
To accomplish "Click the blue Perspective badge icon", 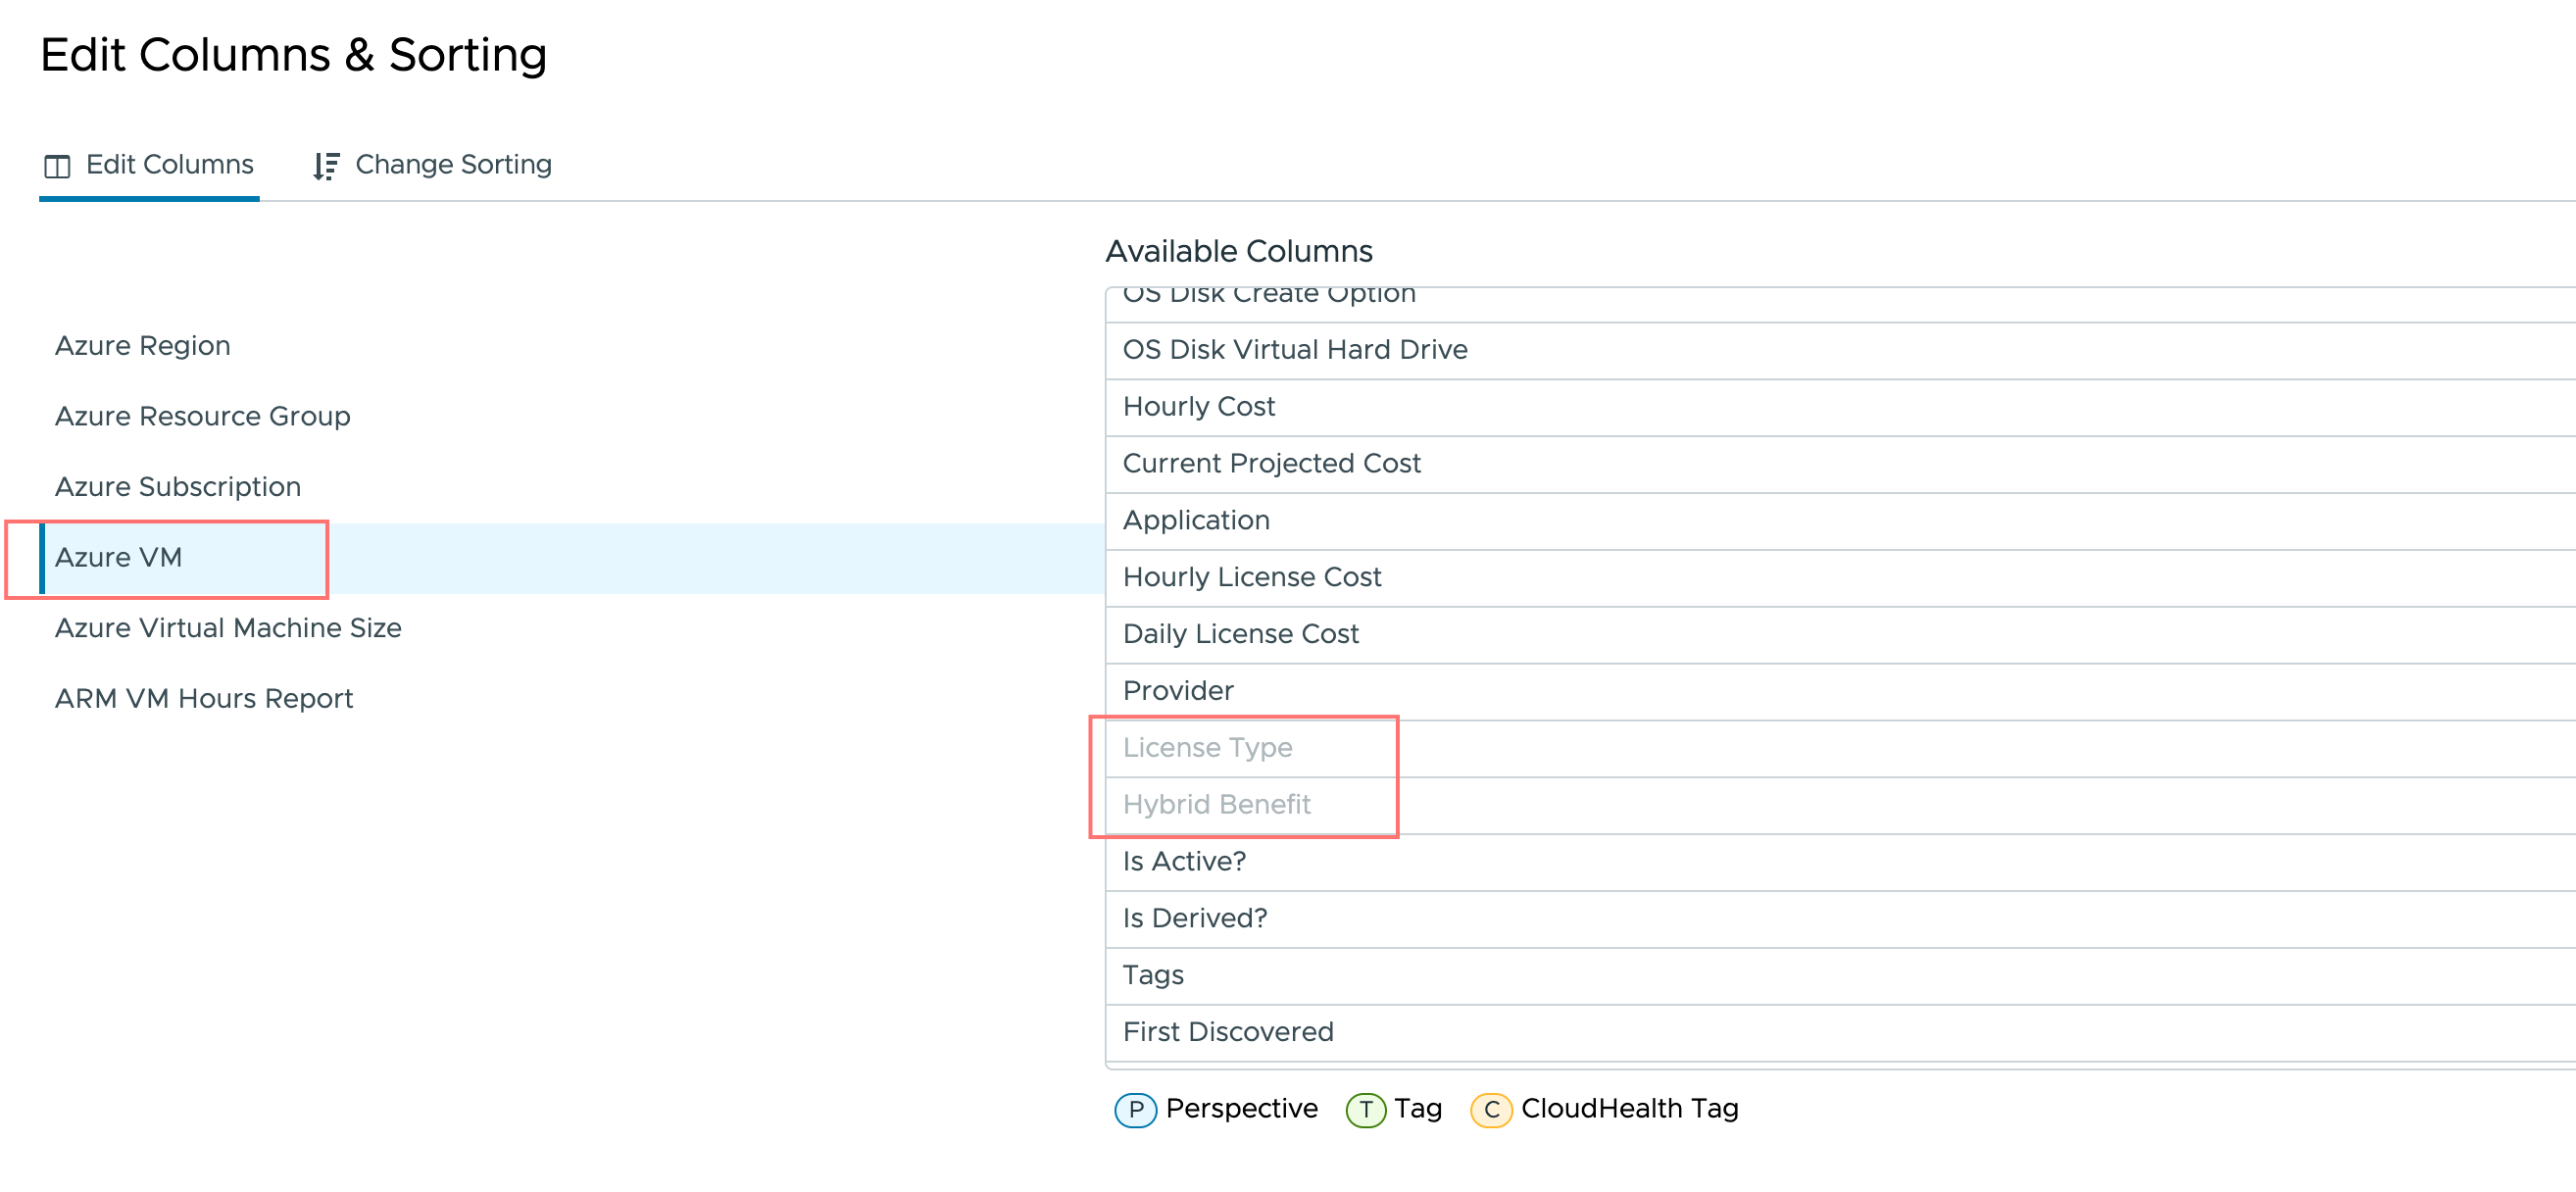I will tap(1135, 1108).
